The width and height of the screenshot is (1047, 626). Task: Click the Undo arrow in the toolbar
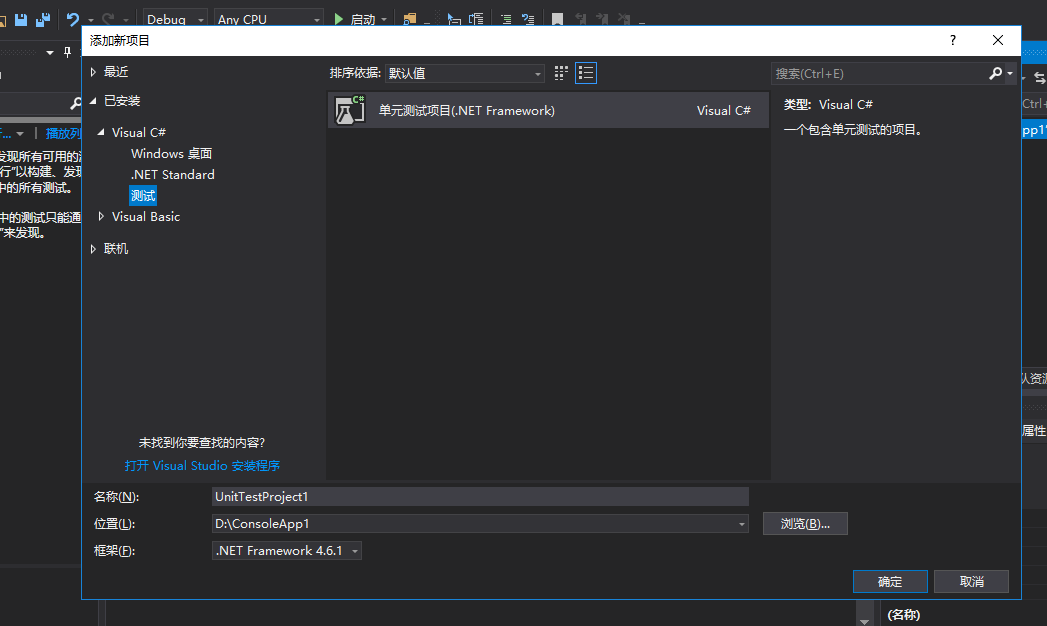tap(73, 19)
